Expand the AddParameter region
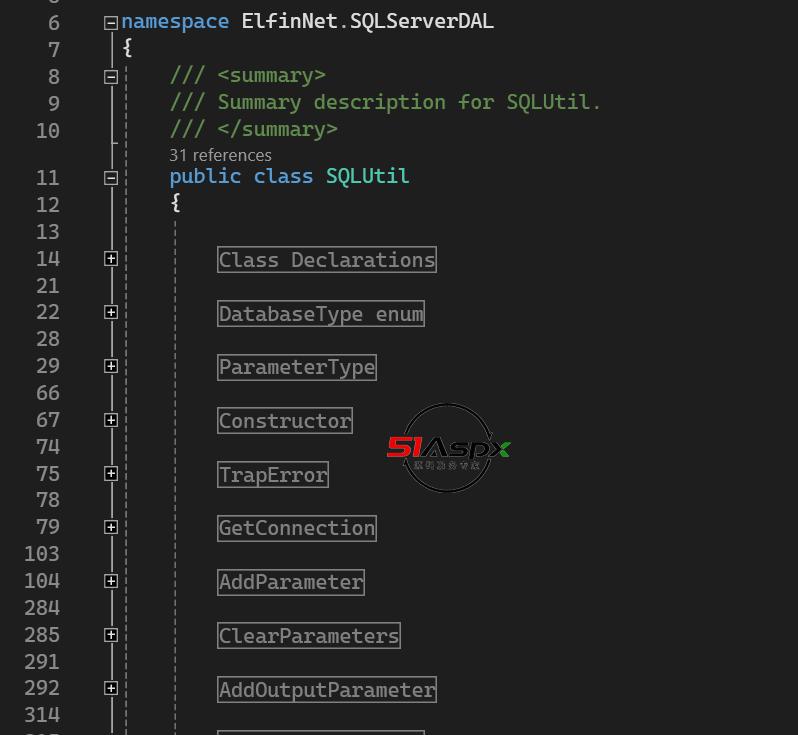798x735 pixels. click(111, 581)
